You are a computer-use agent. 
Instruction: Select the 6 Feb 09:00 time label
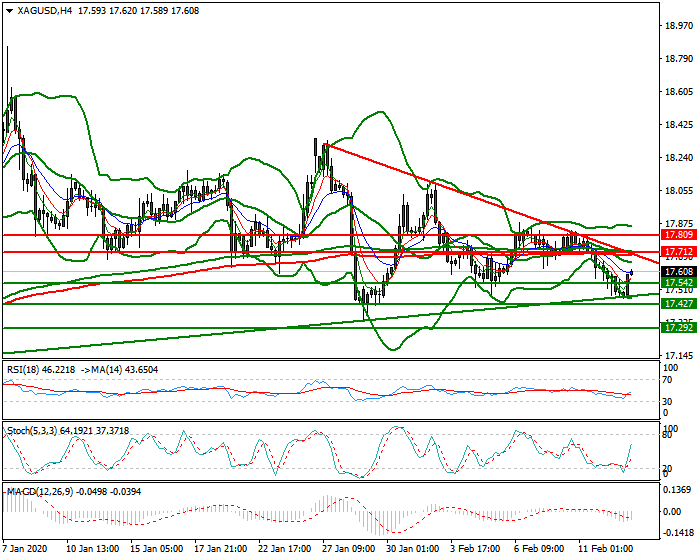539,548
